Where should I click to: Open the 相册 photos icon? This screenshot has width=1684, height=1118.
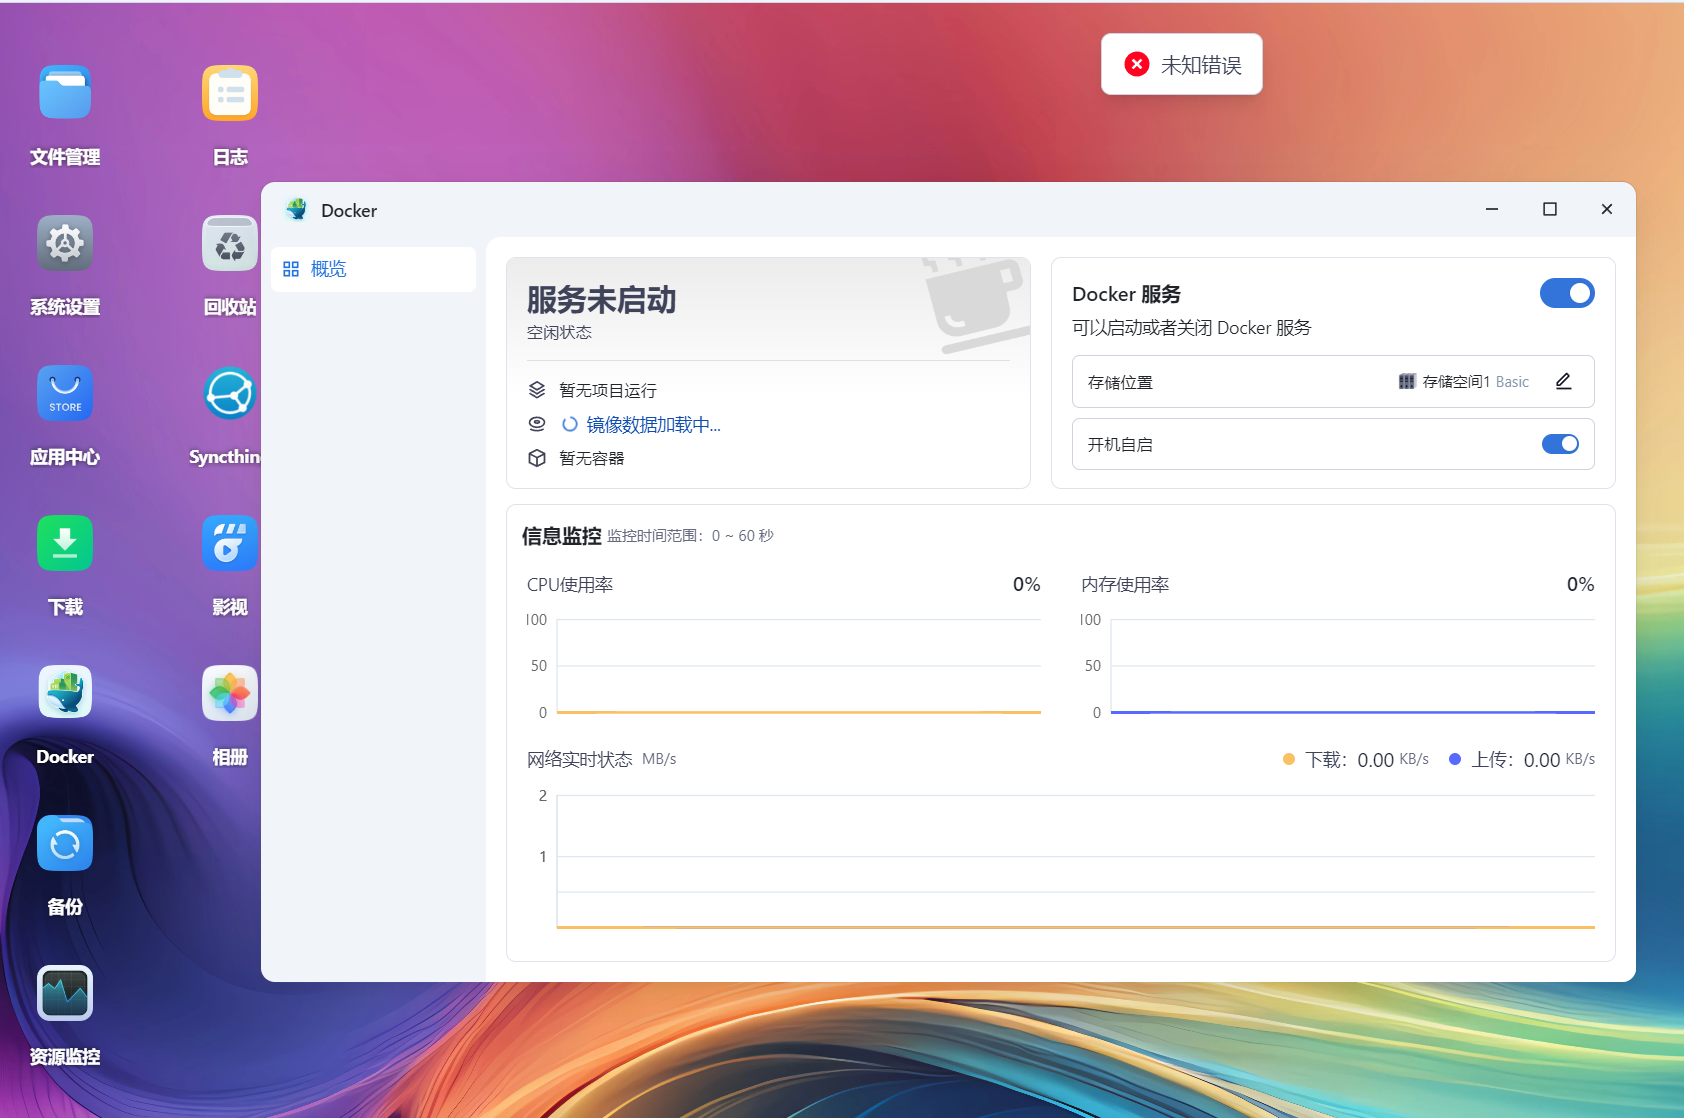230,693
